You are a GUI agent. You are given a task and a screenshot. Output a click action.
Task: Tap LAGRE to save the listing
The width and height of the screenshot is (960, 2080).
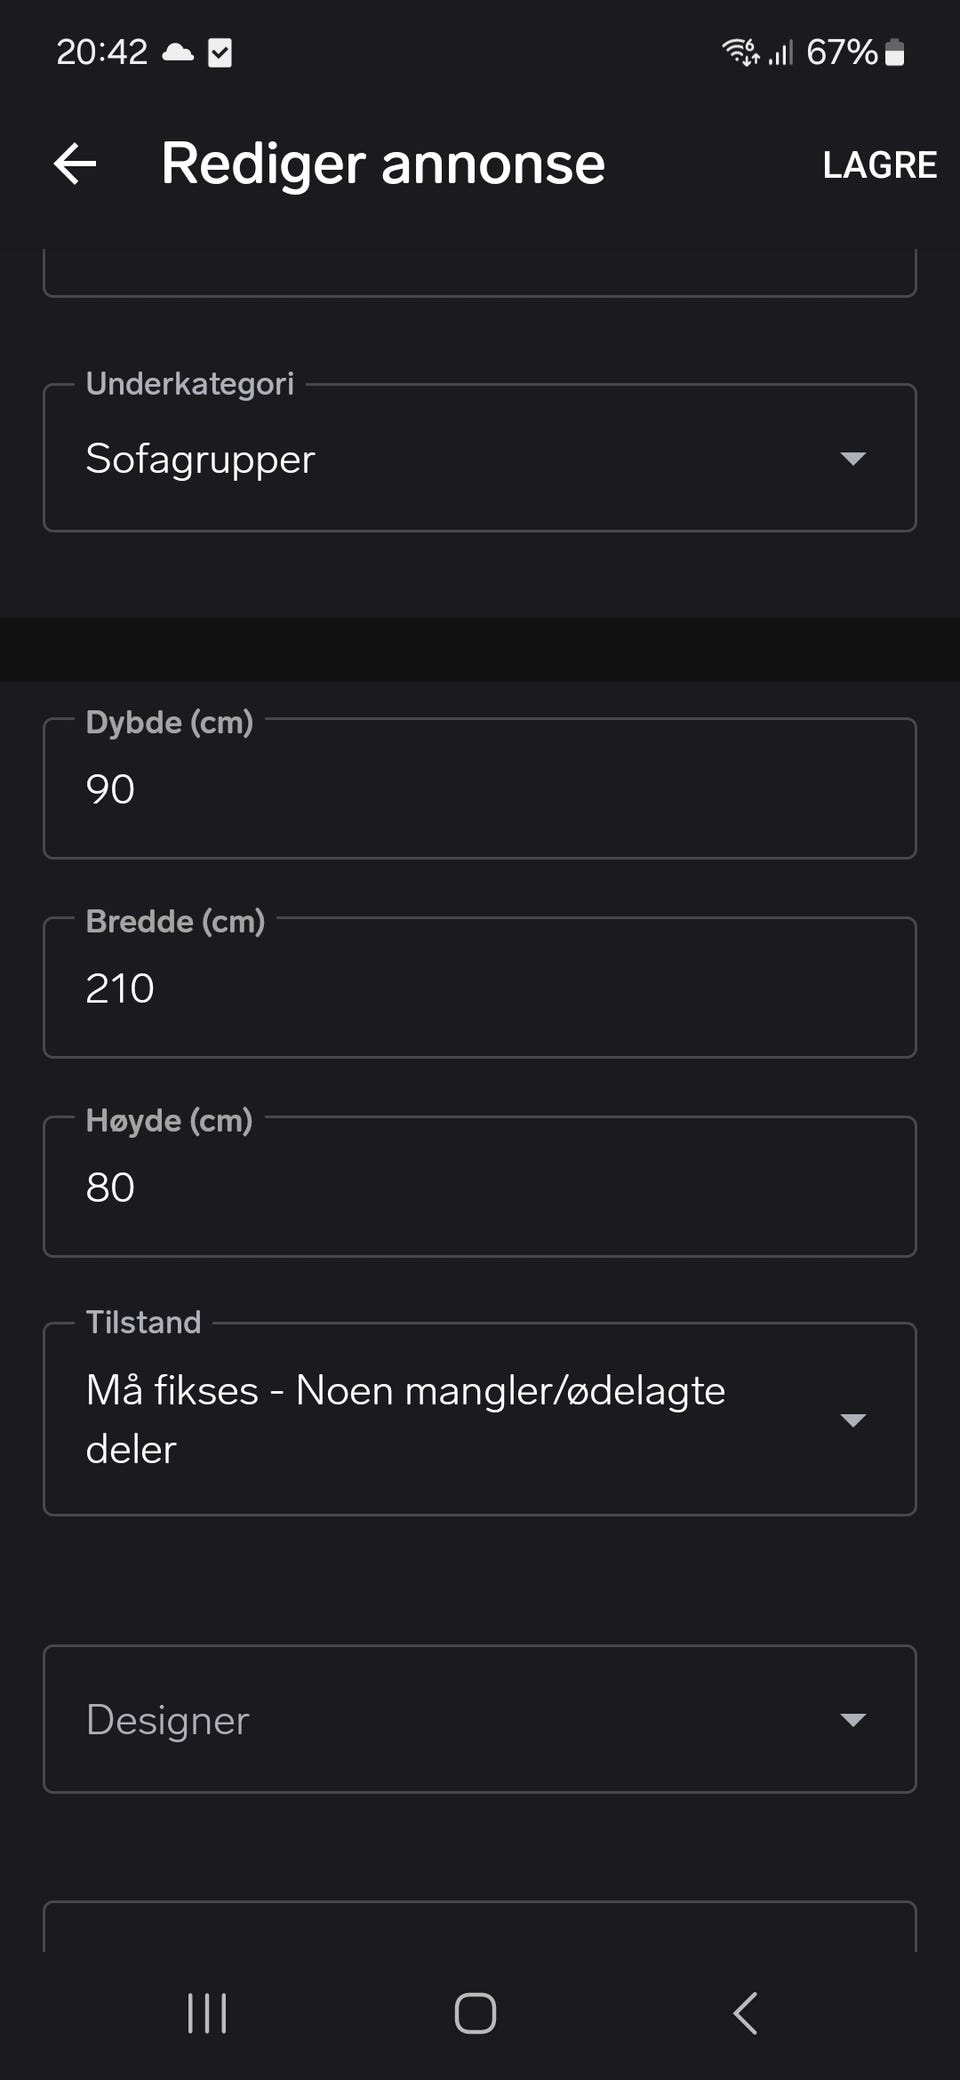[x=879, y=165]
